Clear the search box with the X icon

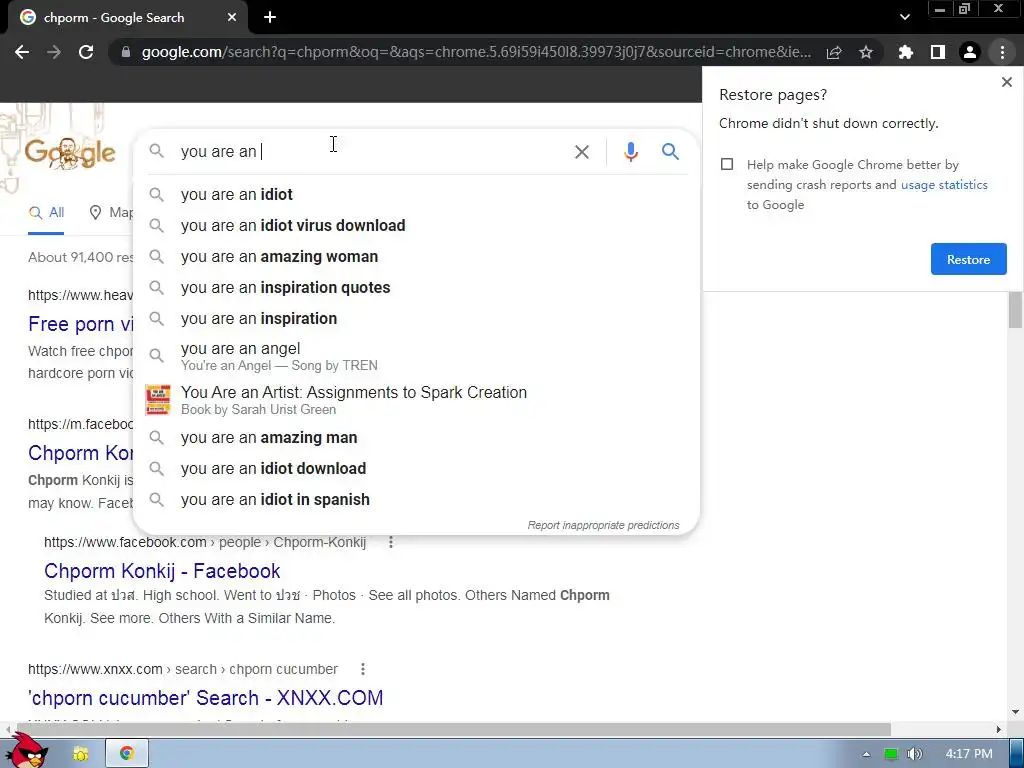581,152
